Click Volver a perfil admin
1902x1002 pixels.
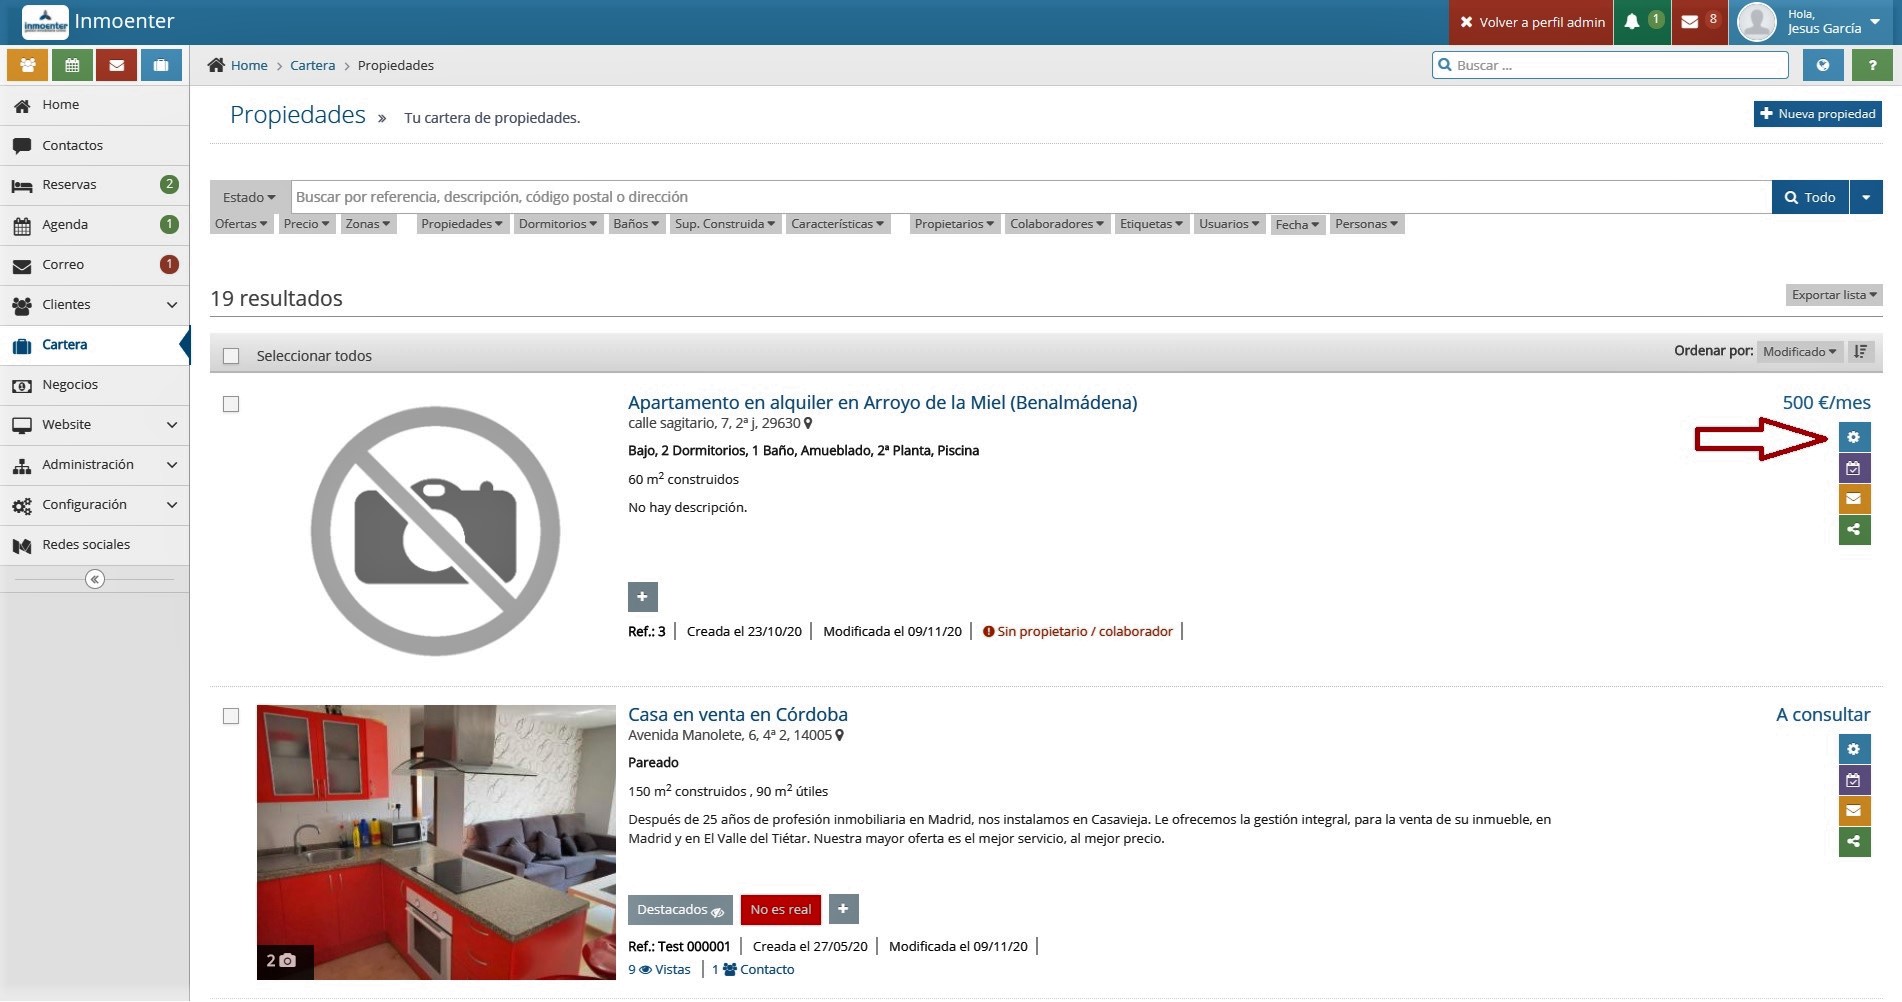point(1531,22)
